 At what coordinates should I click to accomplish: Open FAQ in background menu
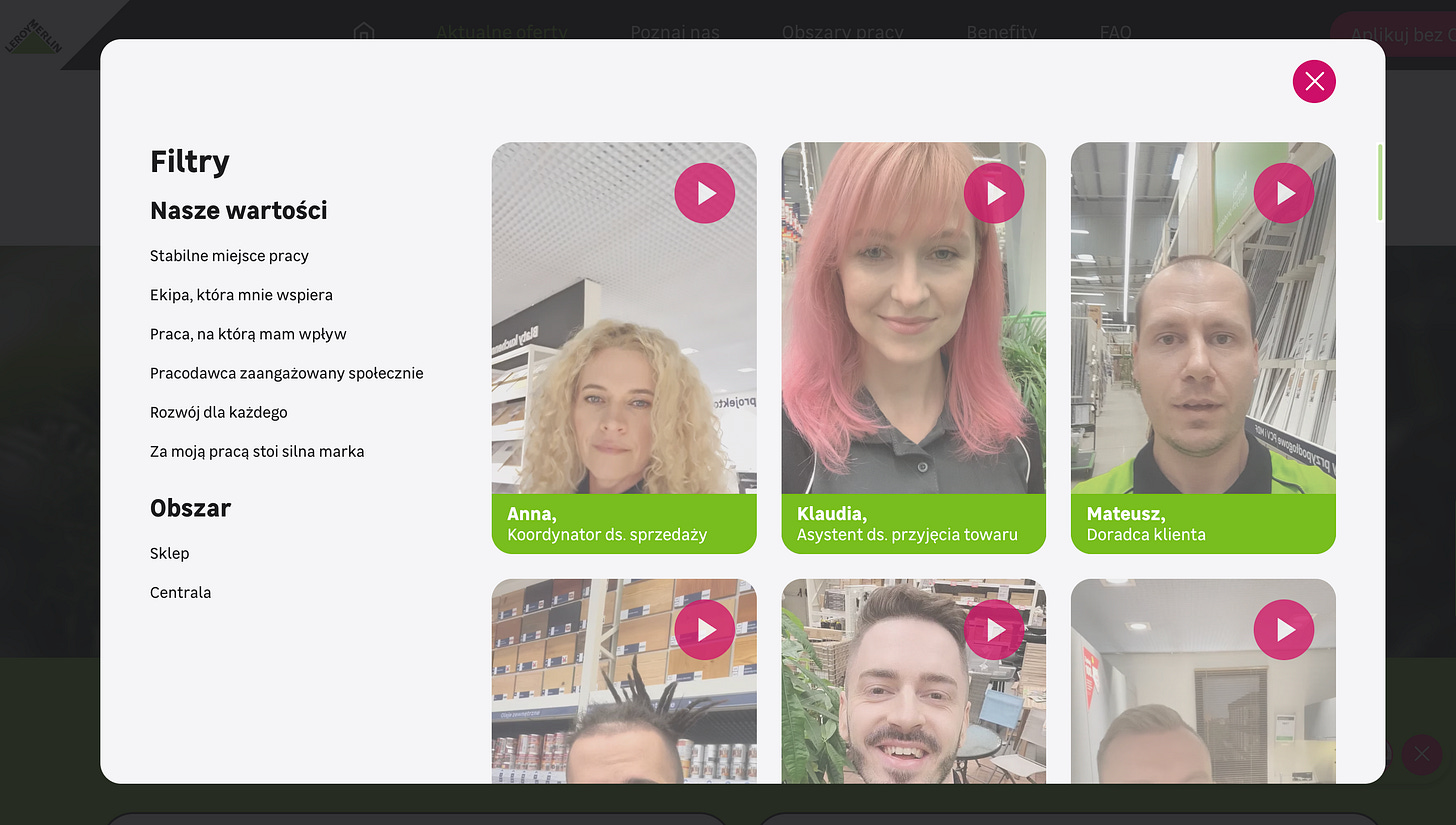click(1116, 32)
